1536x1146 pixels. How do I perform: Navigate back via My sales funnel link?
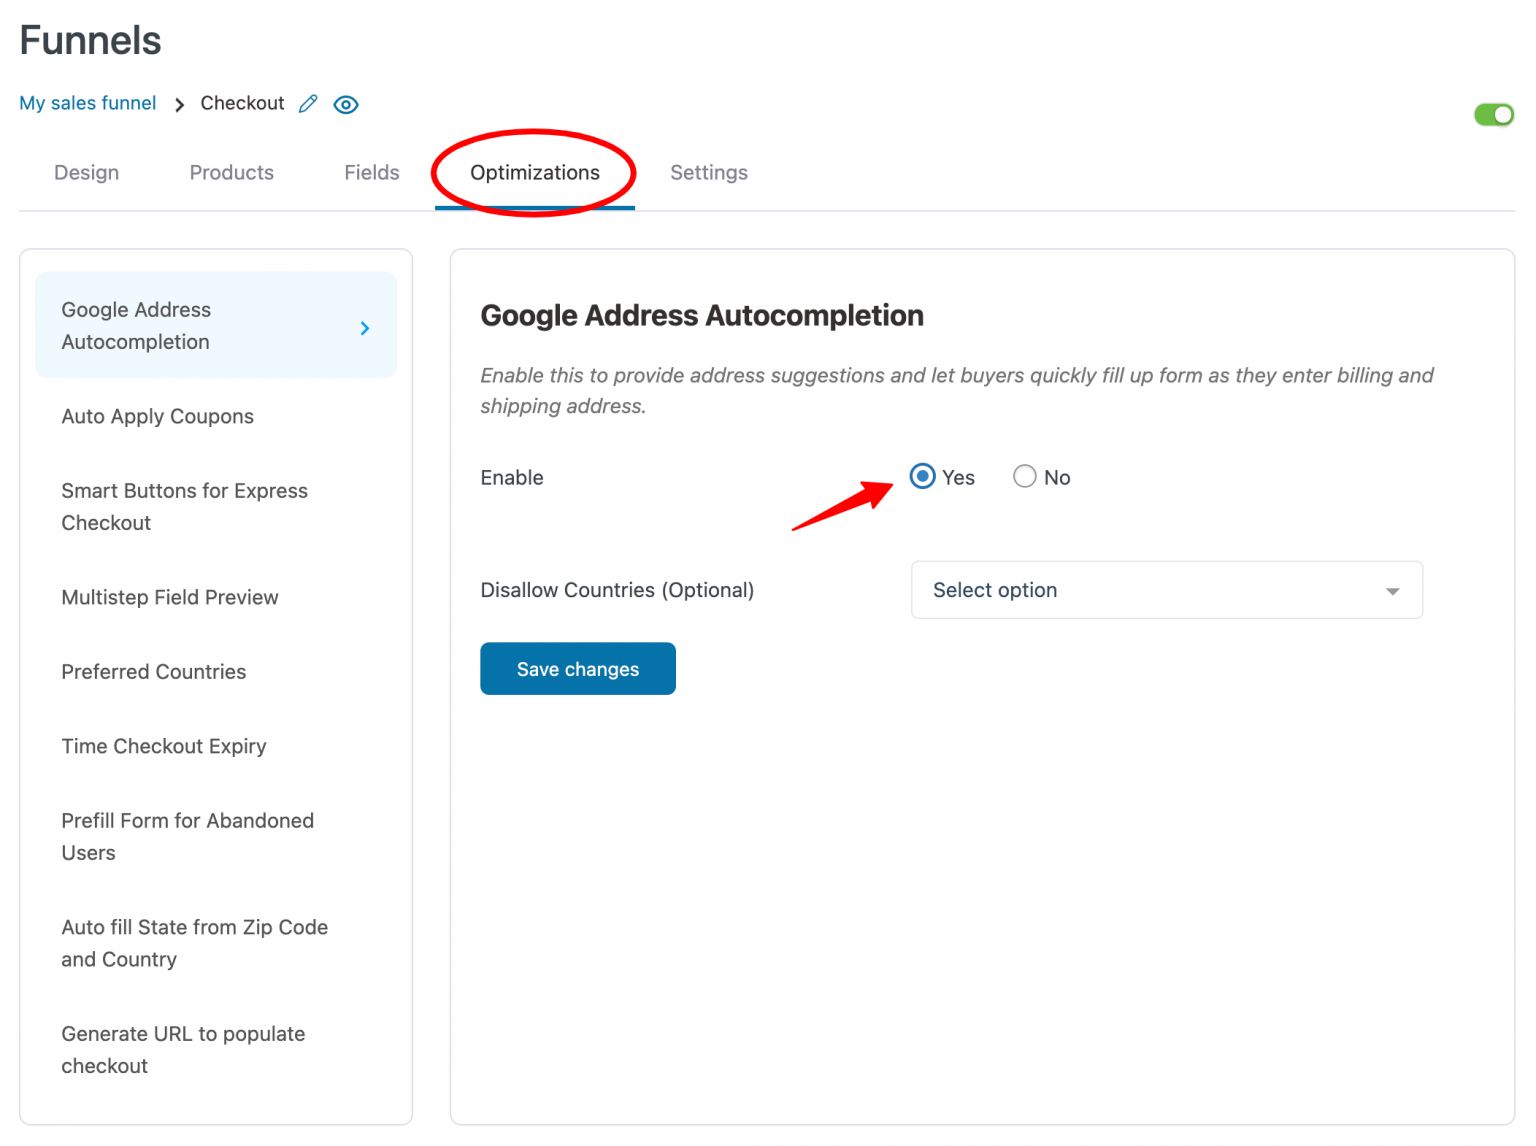pyautogui.click(x=87, y=103)
